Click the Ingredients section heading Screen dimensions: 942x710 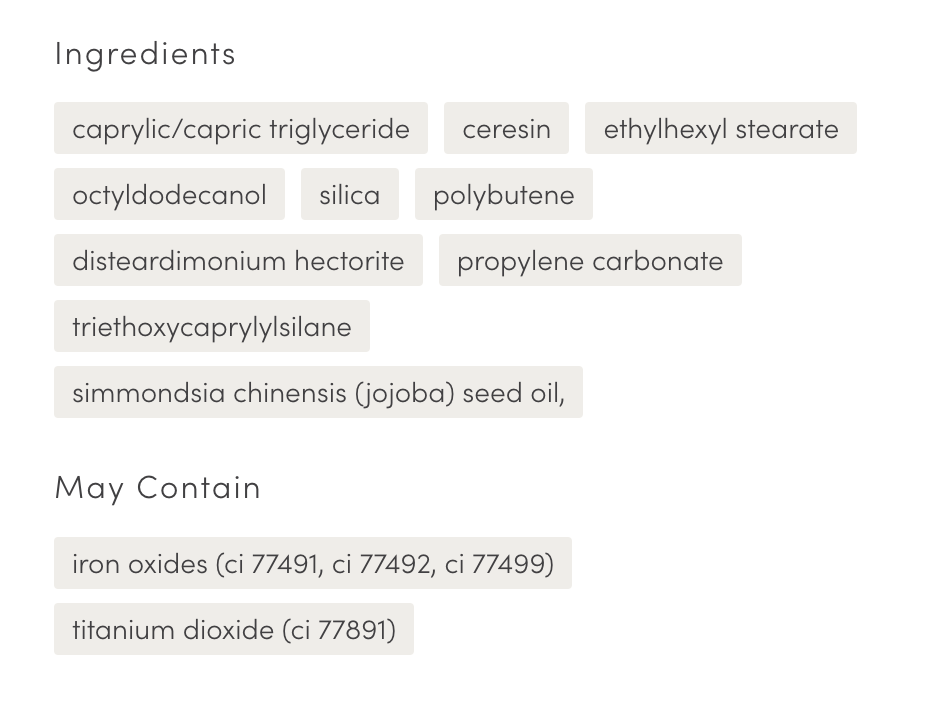145,53
